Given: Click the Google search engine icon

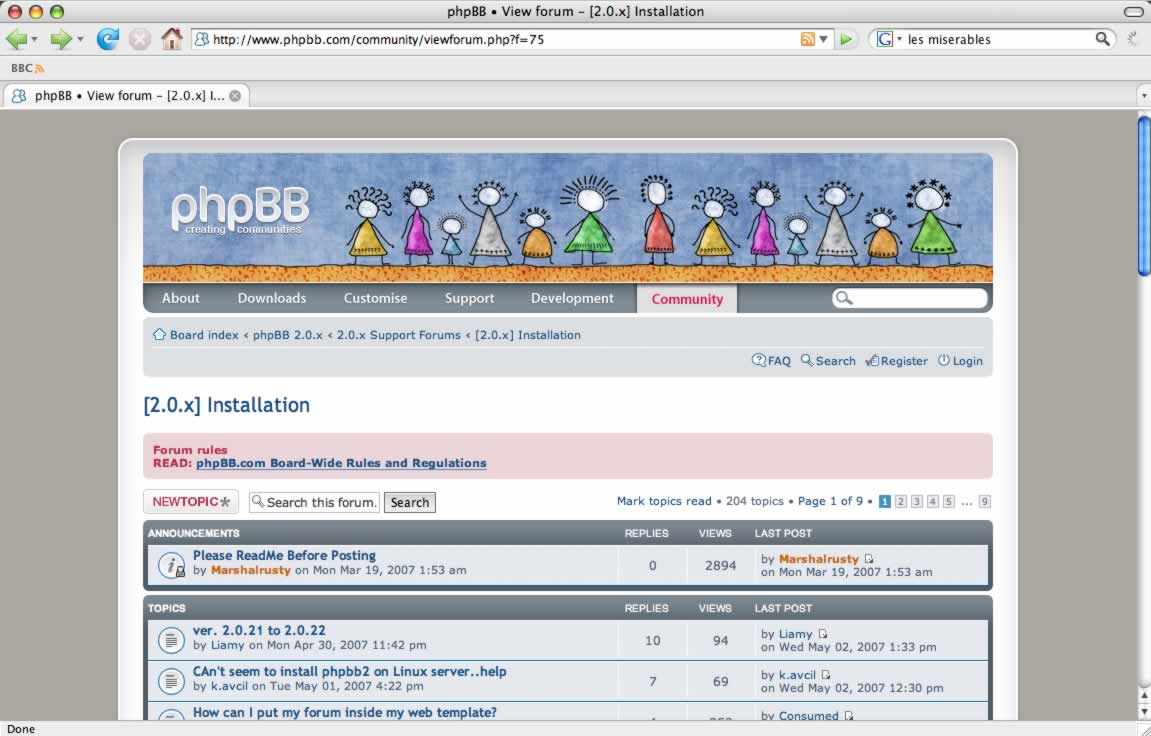Looking at the screenshot, I should (x=885, y=40).
